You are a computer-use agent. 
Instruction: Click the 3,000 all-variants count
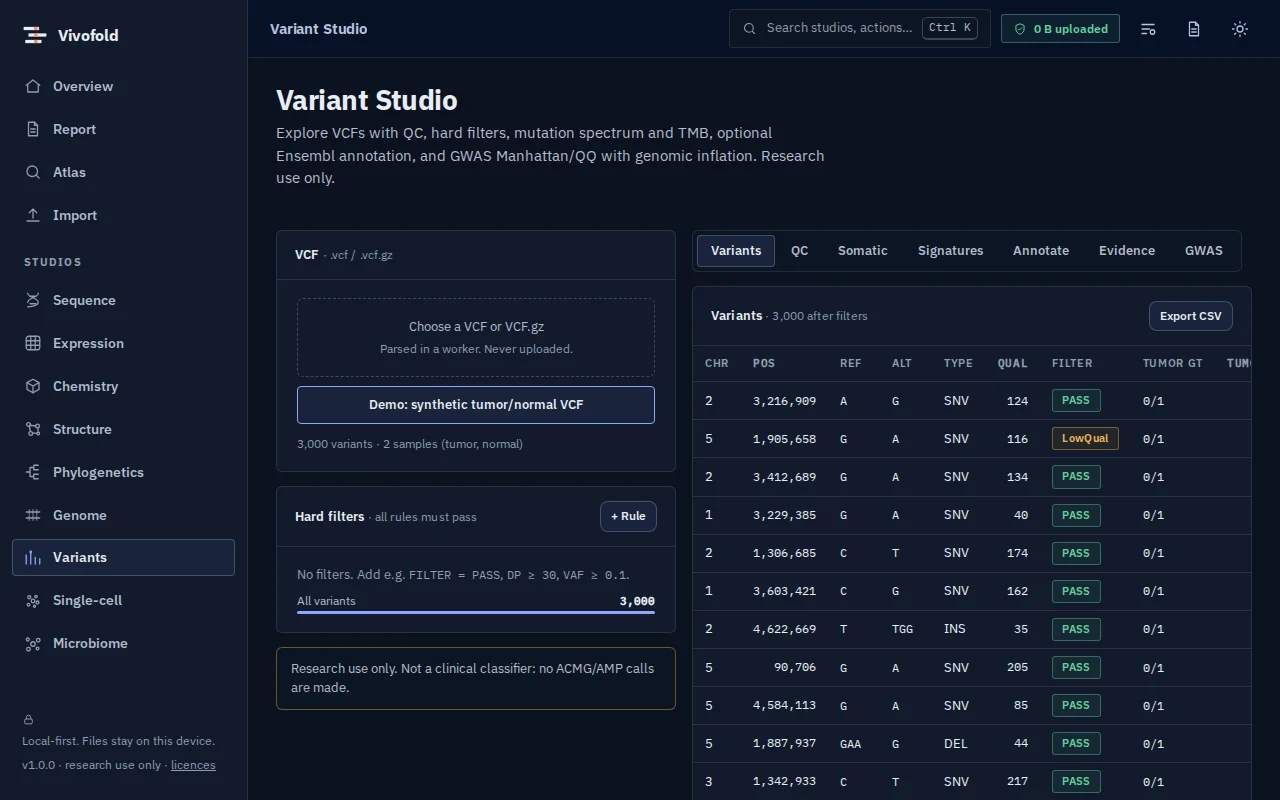tap(637, 601)
